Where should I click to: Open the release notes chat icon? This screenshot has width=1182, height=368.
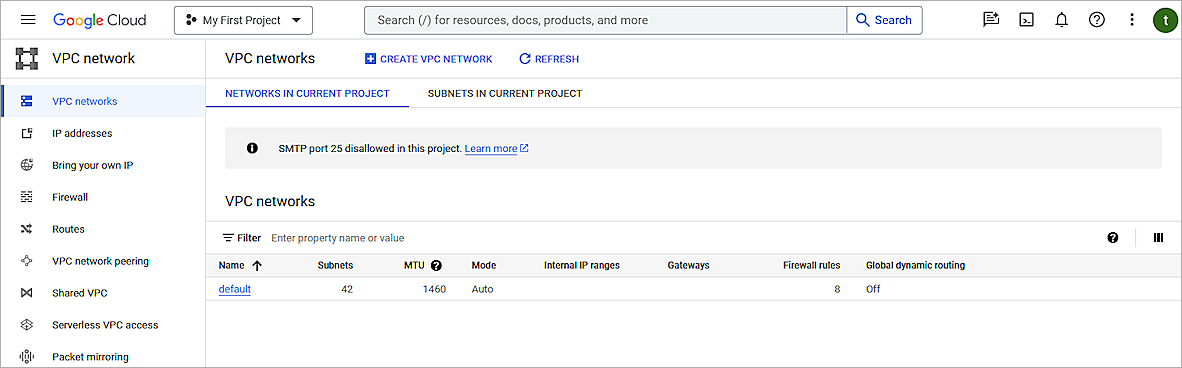[991, 20]
